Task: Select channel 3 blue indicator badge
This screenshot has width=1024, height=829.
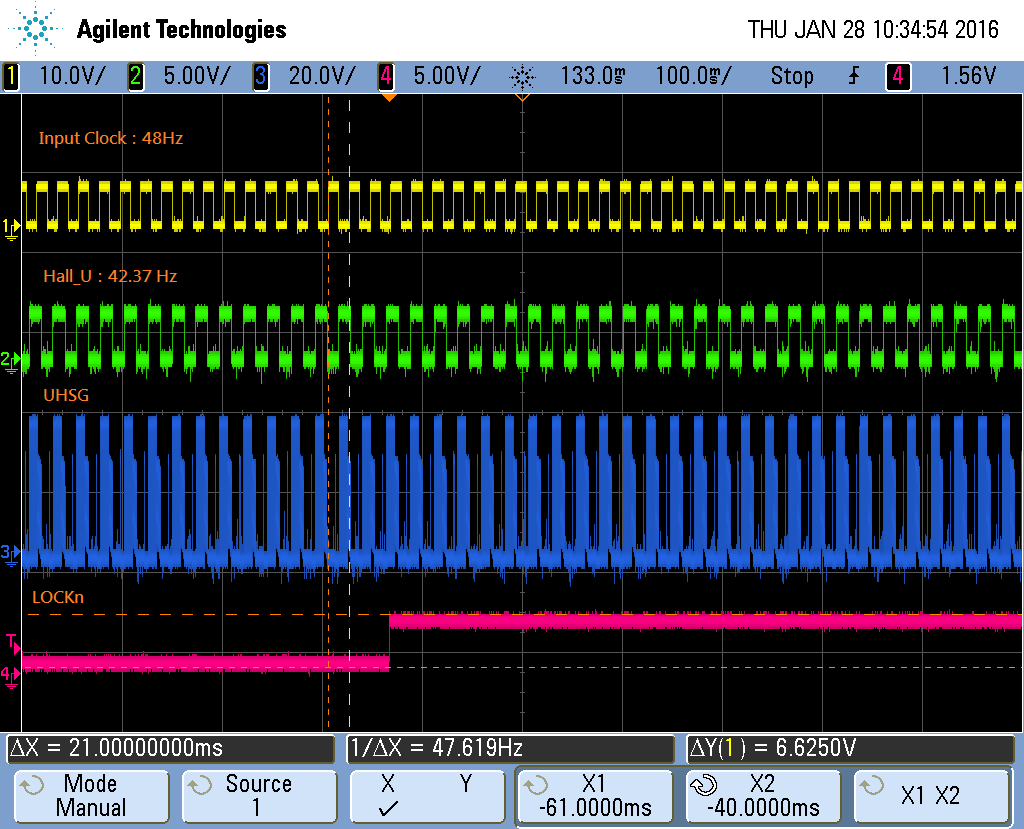Action: (260, 76)
